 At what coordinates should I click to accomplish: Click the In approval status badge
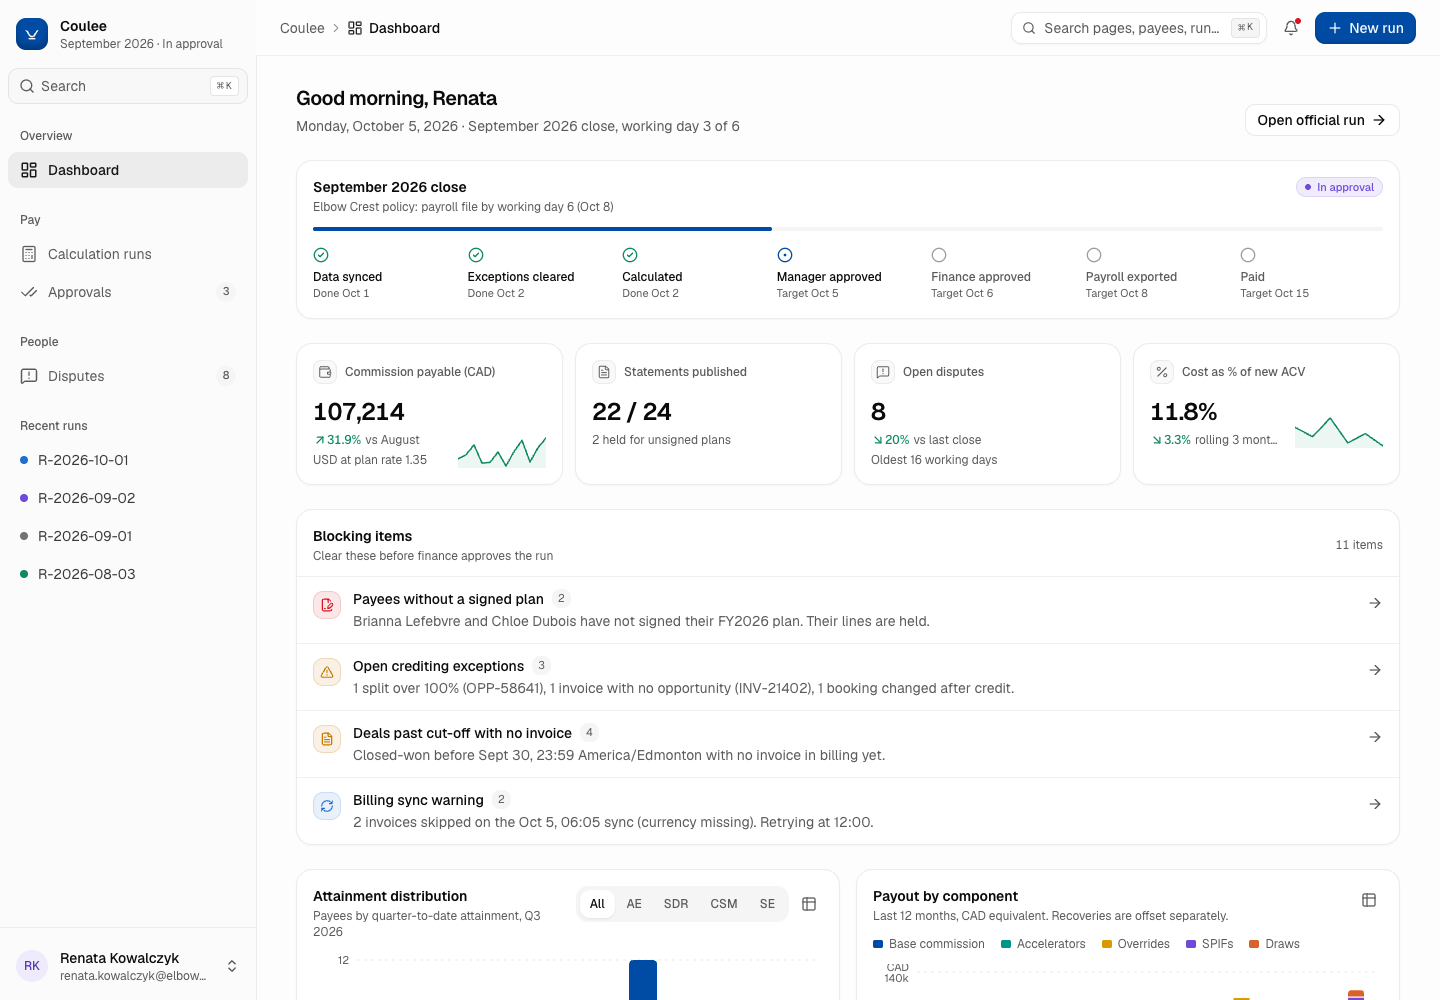point(1339,187)
